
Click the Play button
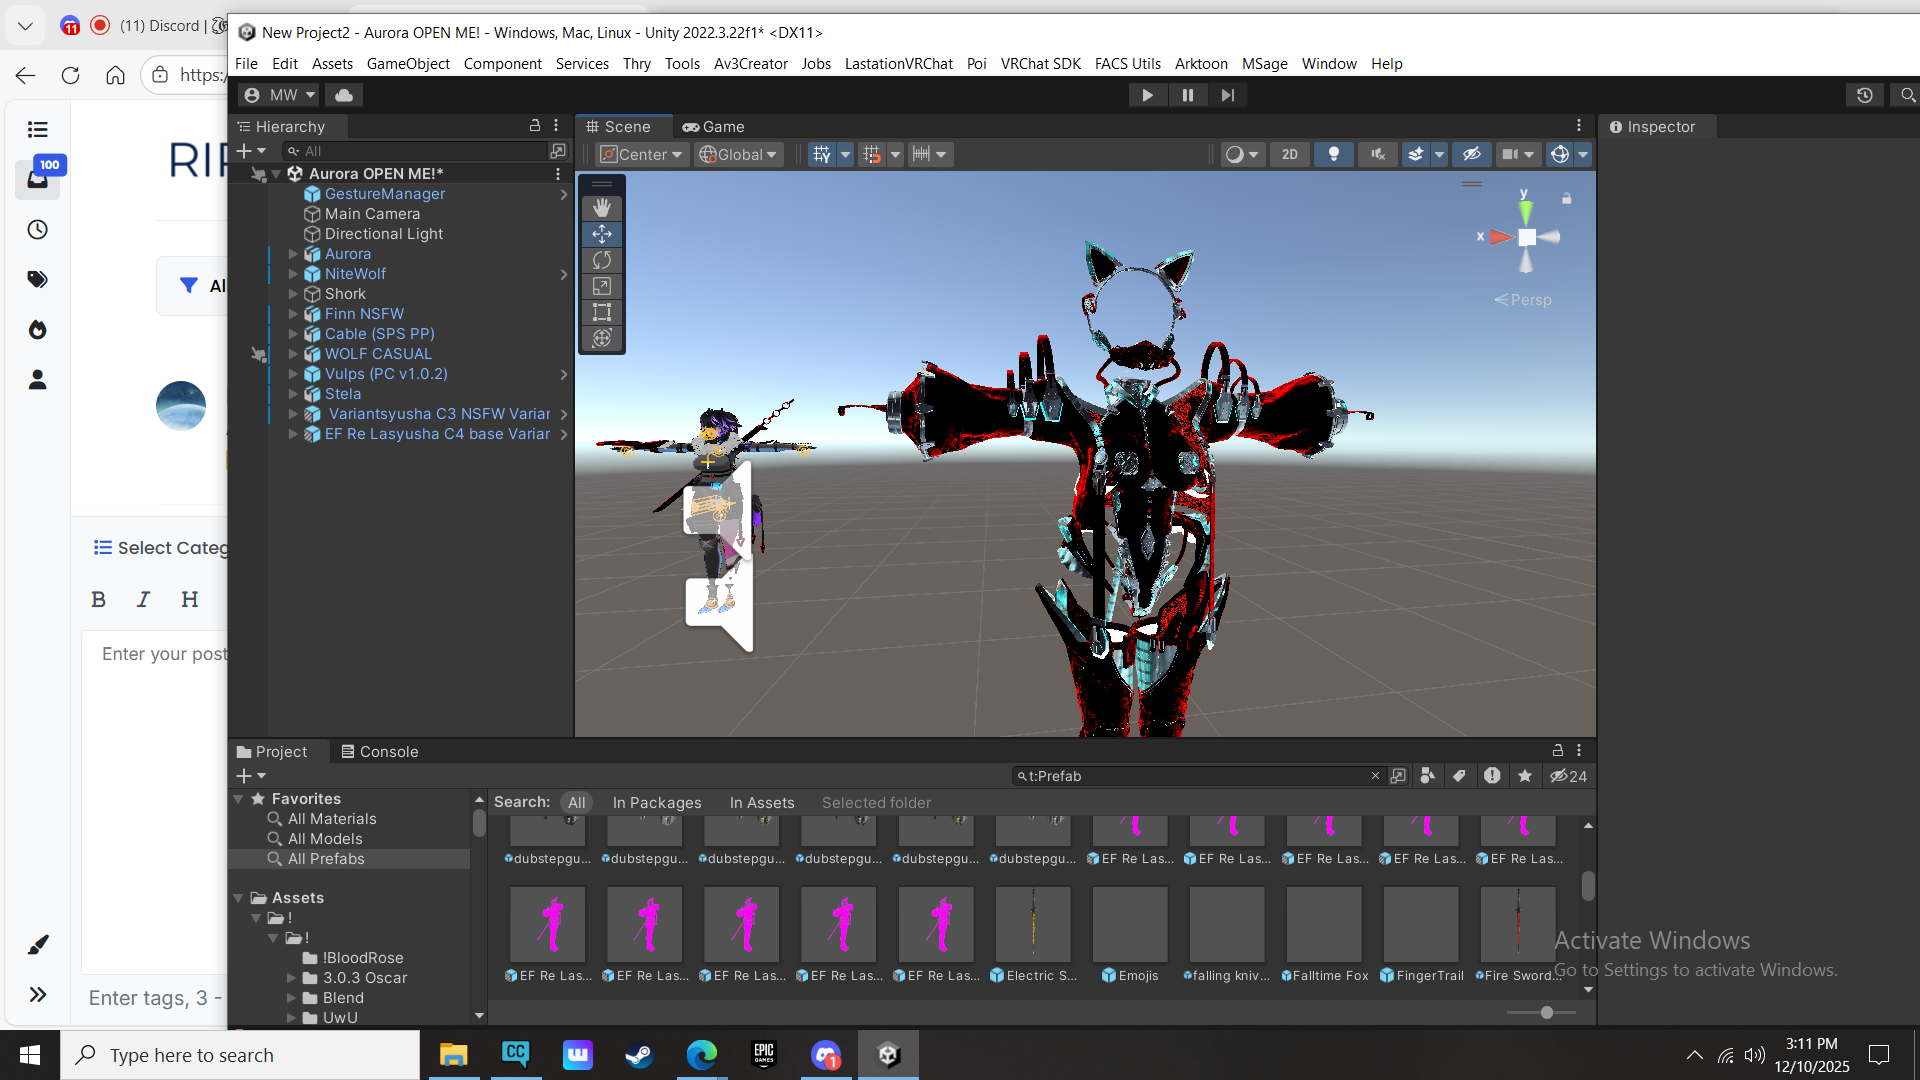[1147, 95]
